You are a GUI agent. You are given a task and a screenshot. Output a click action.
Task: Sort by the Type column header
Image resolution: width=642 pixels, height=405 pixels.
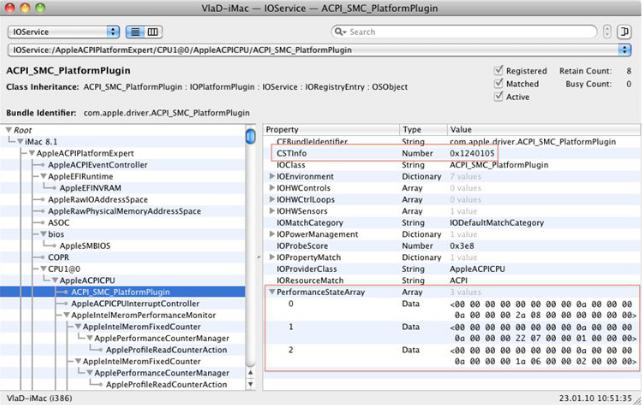tap(423, 129)
